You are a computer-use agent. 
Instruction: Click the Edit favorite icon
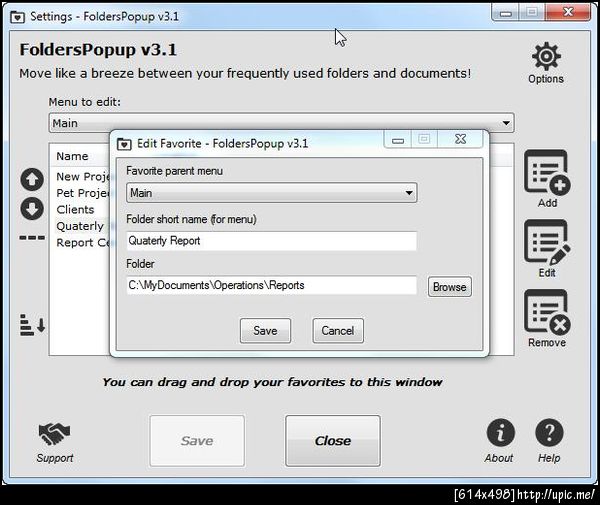pos(547,243)
